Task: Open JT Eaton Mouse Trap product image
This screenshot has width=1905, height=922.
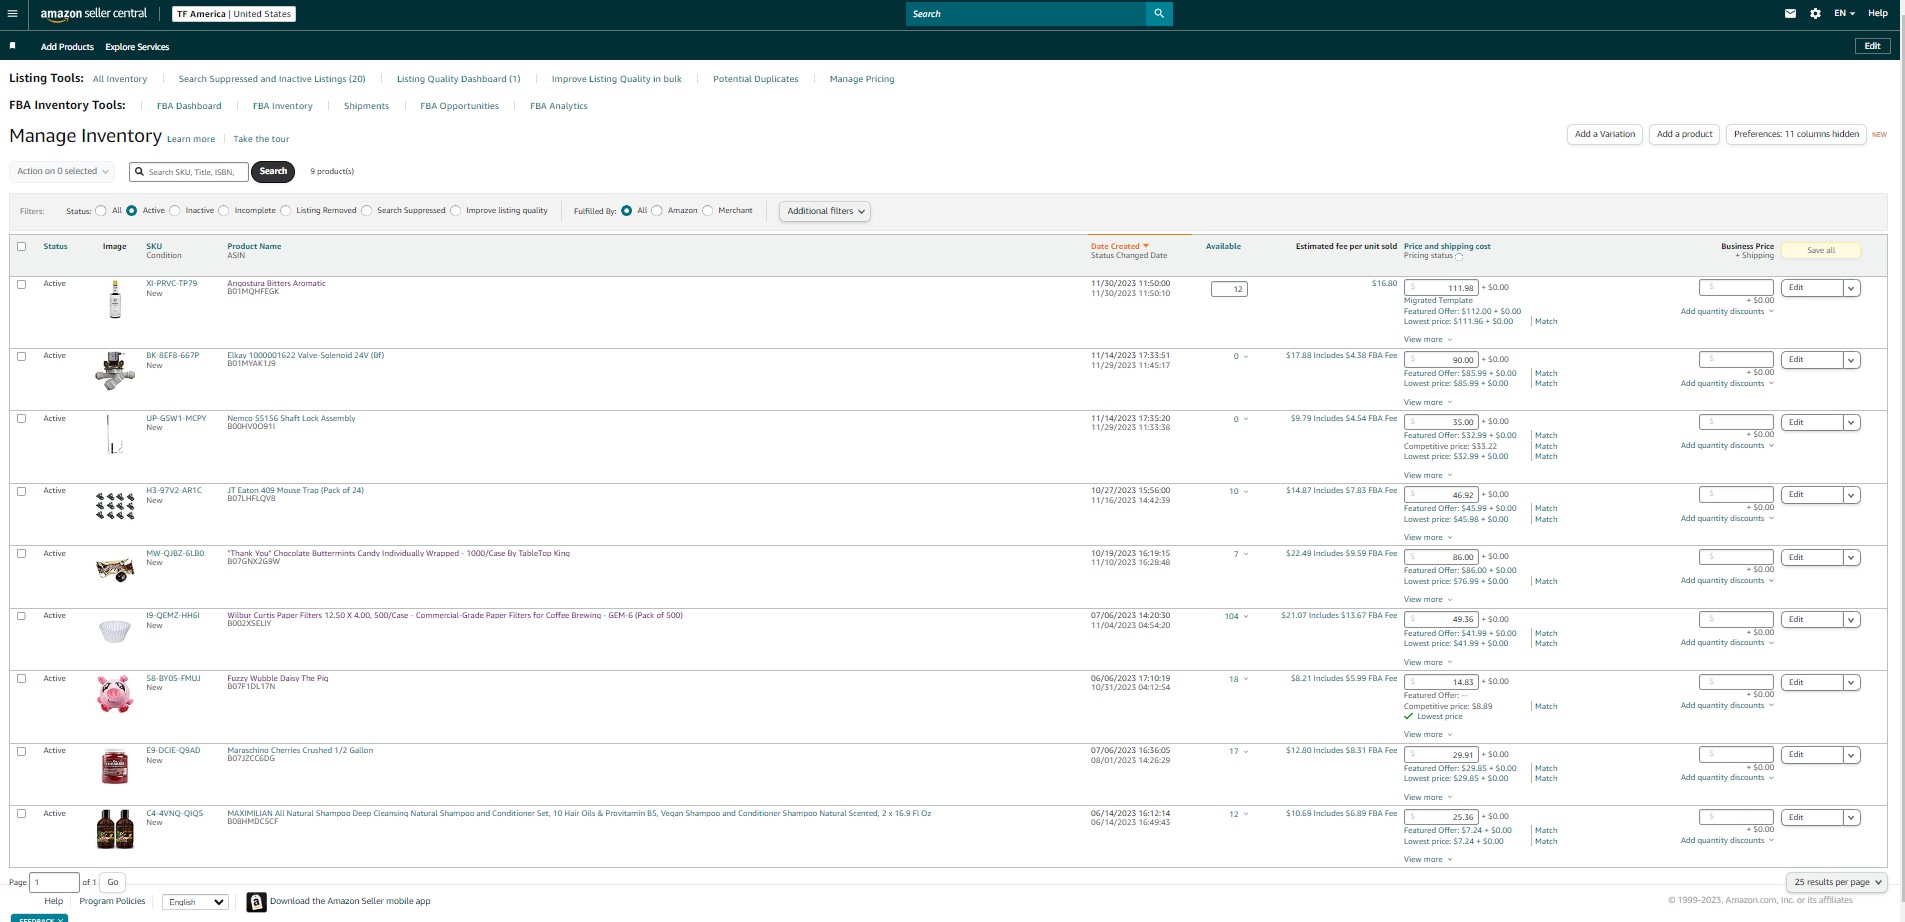Action: 115,506
